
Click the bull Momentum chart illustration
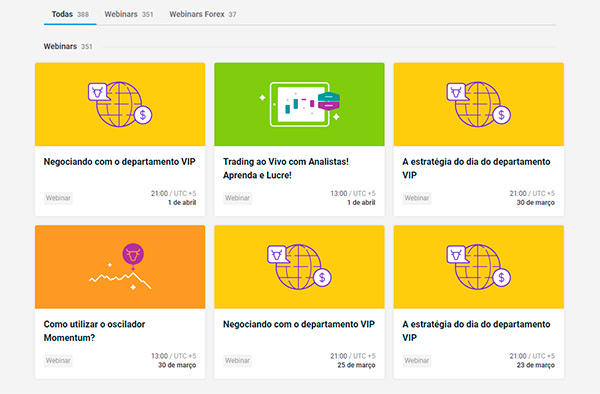(x=120, y=267)
